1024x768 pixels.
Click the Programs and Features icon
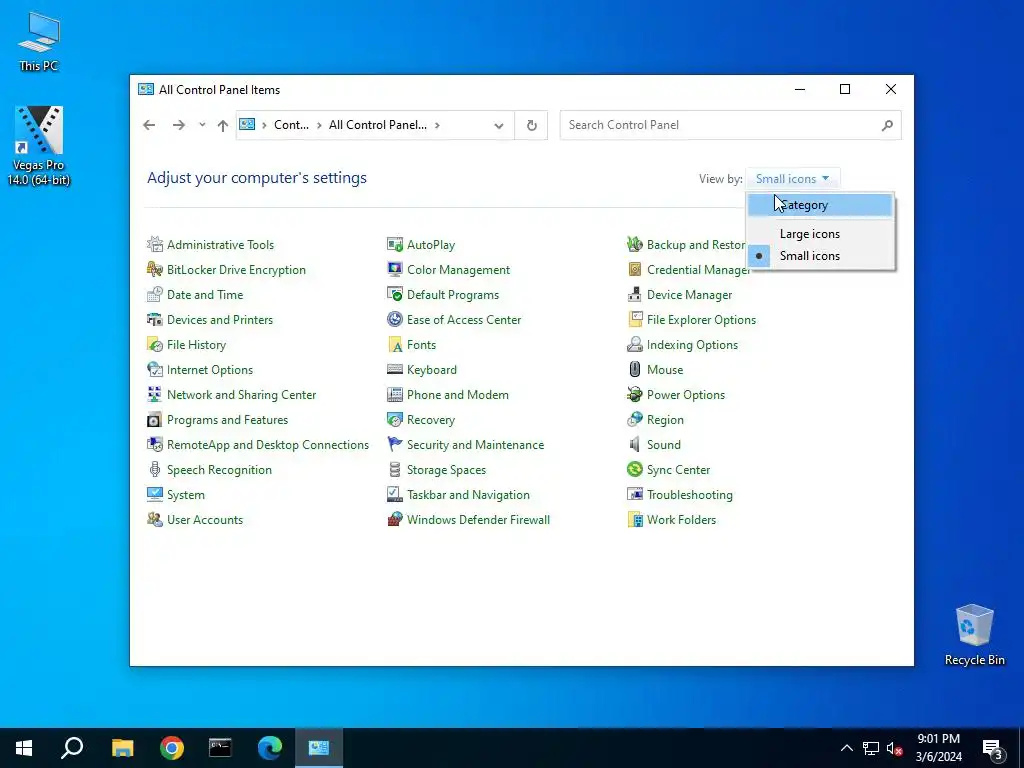tap(155, 419)
